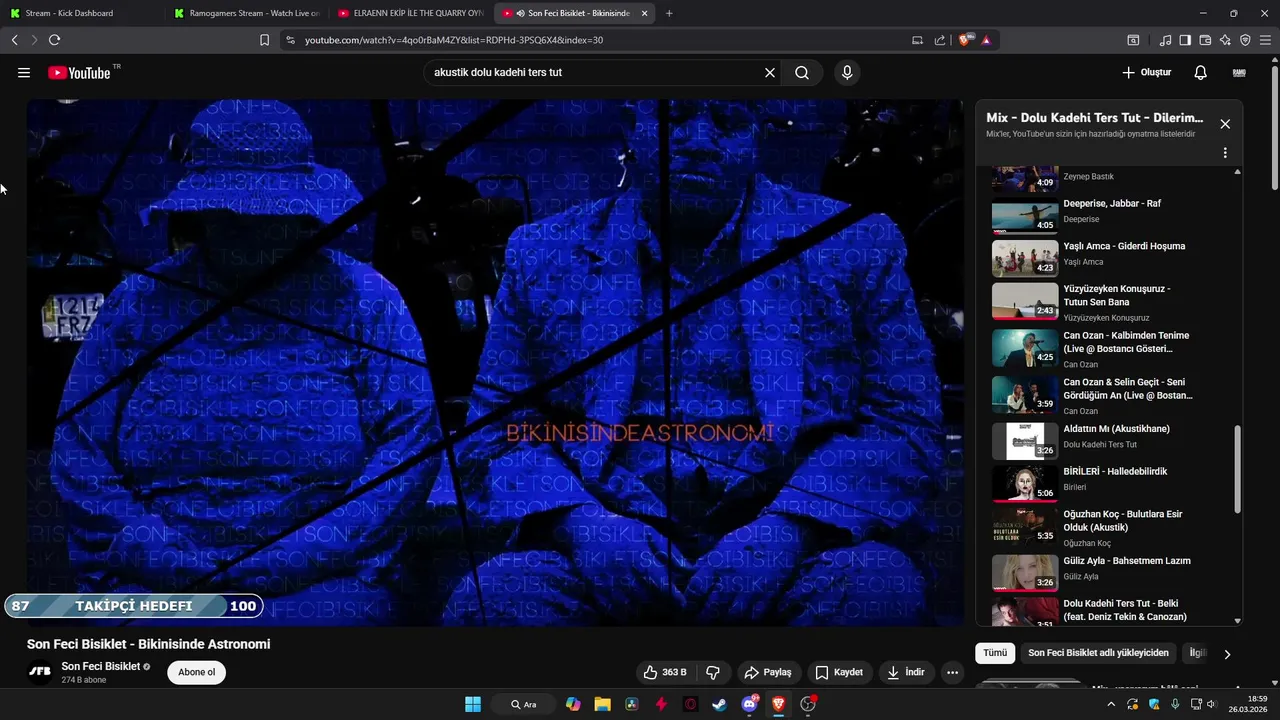1280x720 pixels.
Task: Open the Windows Start menu
Action: click(473, 704)
